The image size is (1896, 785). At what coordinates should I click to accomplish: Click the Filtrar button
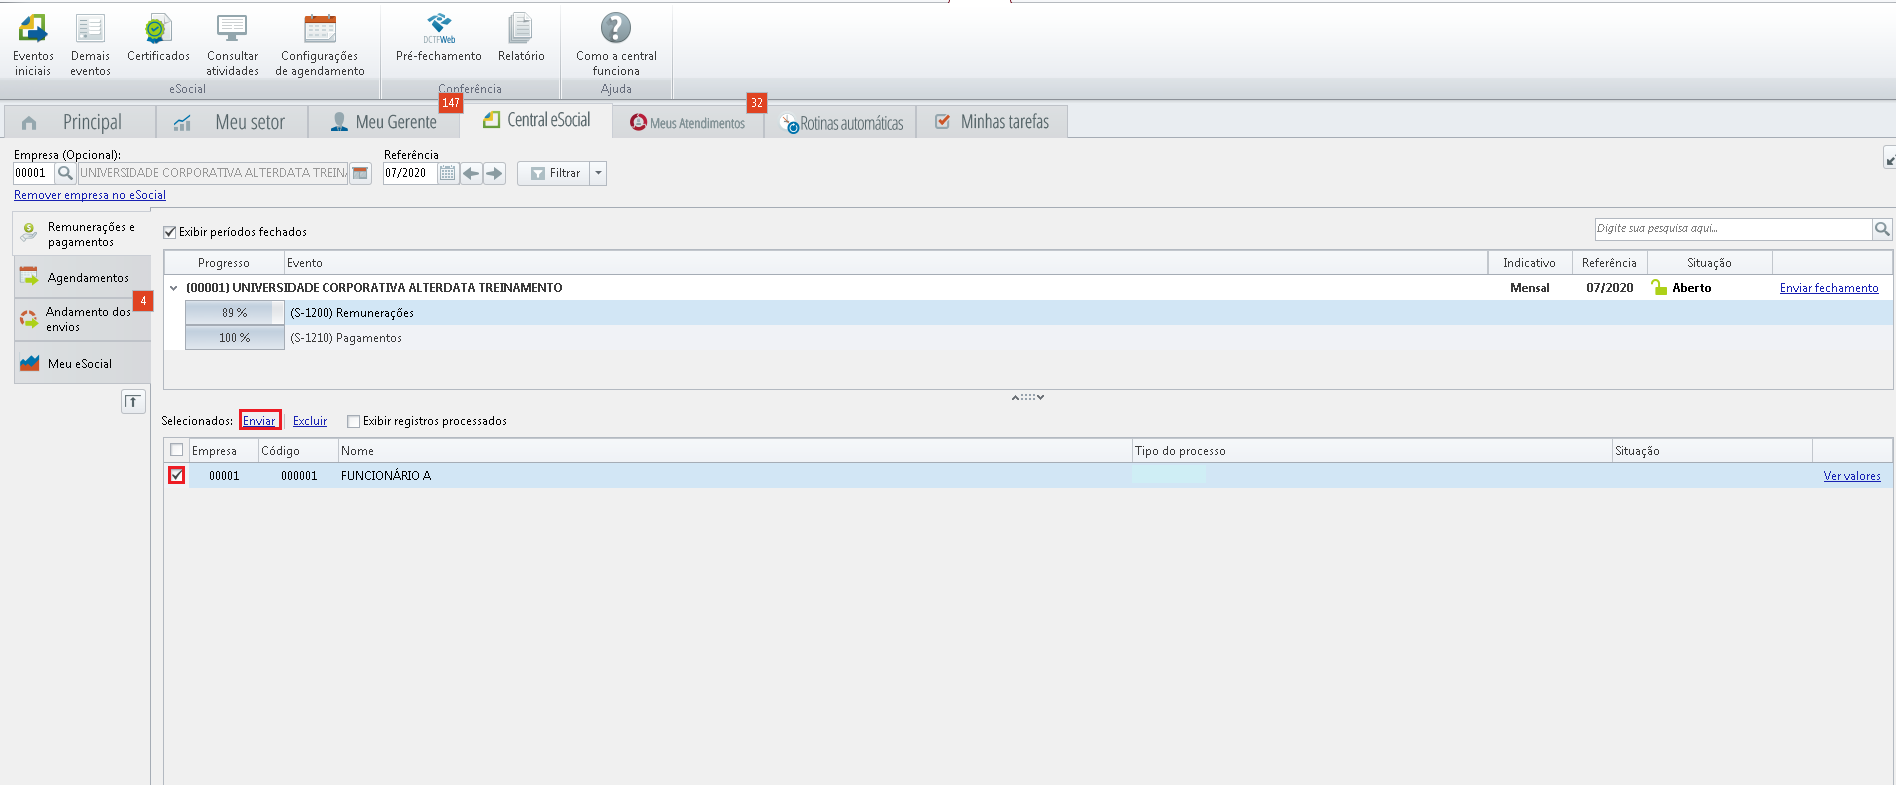(554, 173)
